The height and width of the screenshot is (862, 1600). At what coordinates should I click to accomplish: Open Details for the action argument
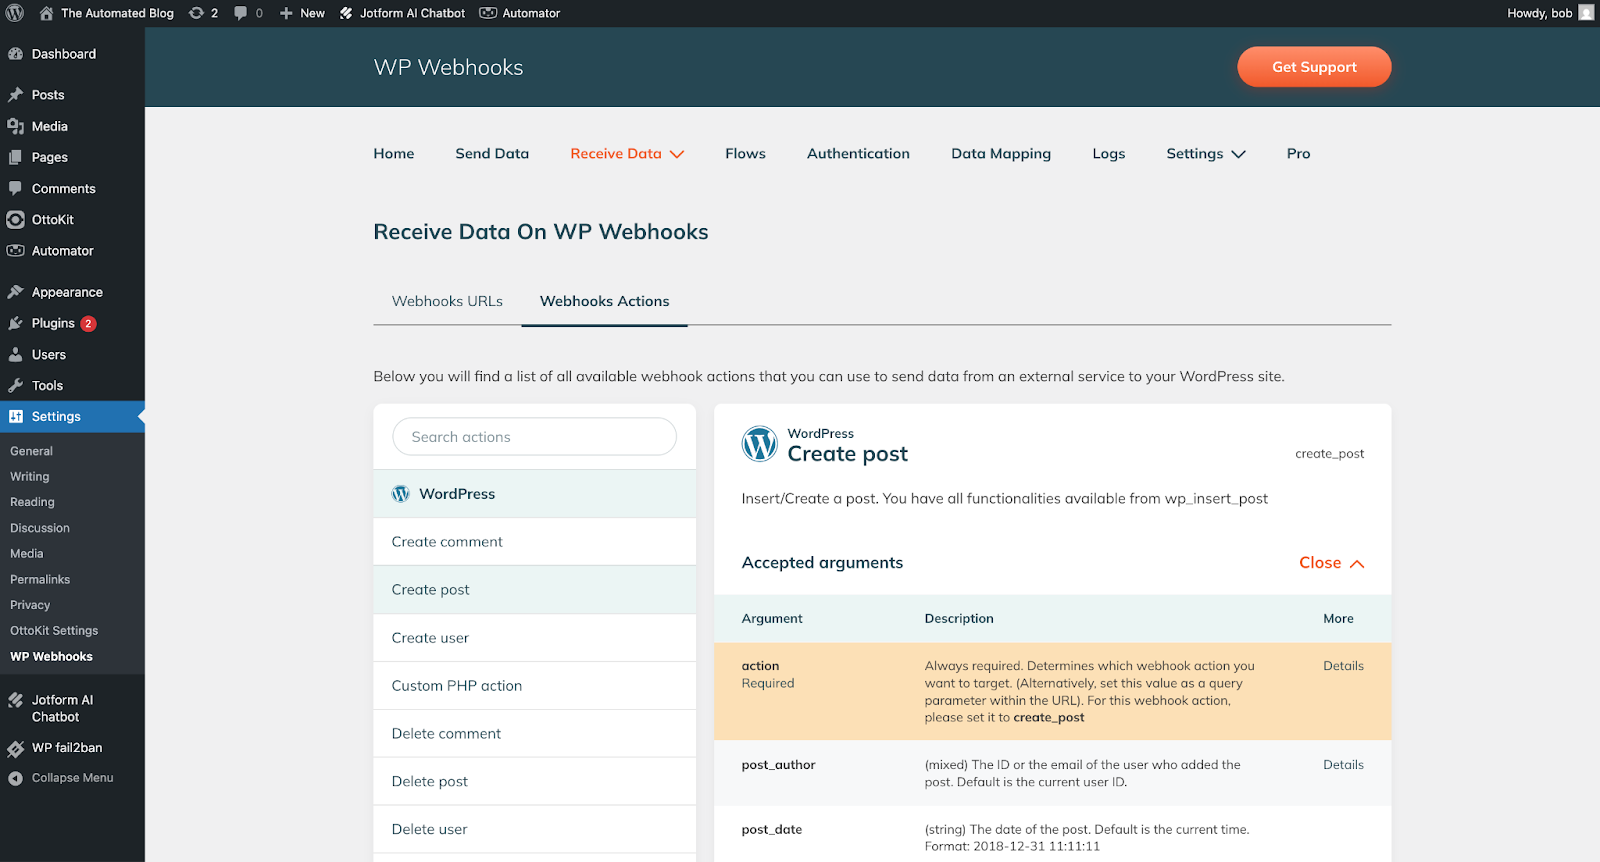(x=1343, y=666)
